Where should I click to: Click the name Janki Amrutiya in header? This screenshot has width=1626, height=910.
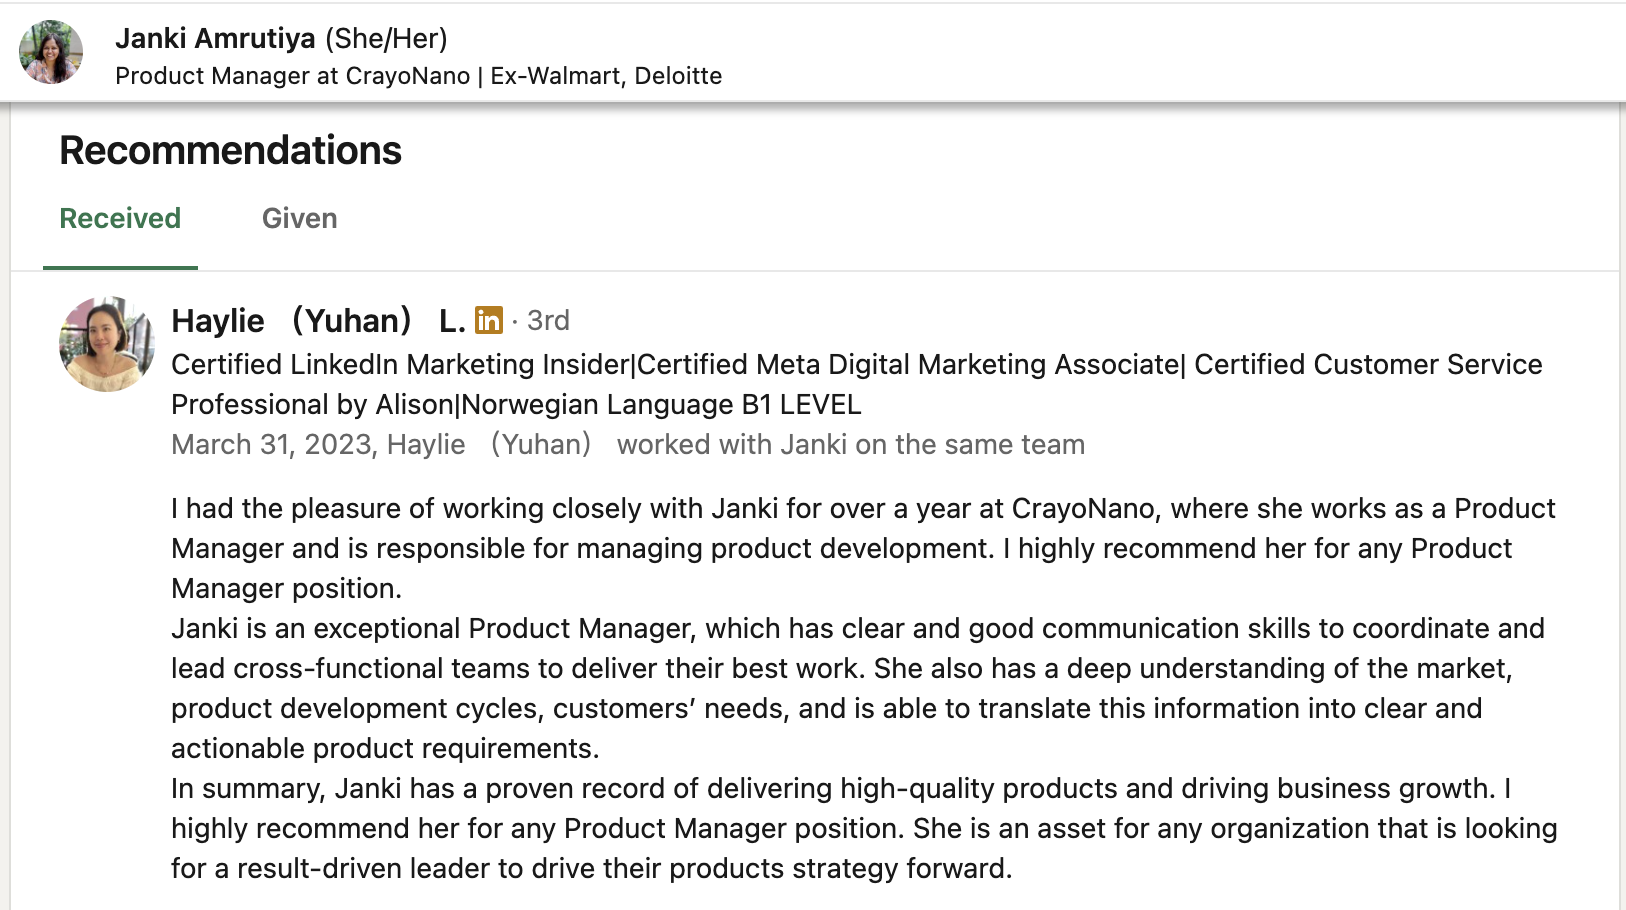pyautogui.click(x=215, y=39)
